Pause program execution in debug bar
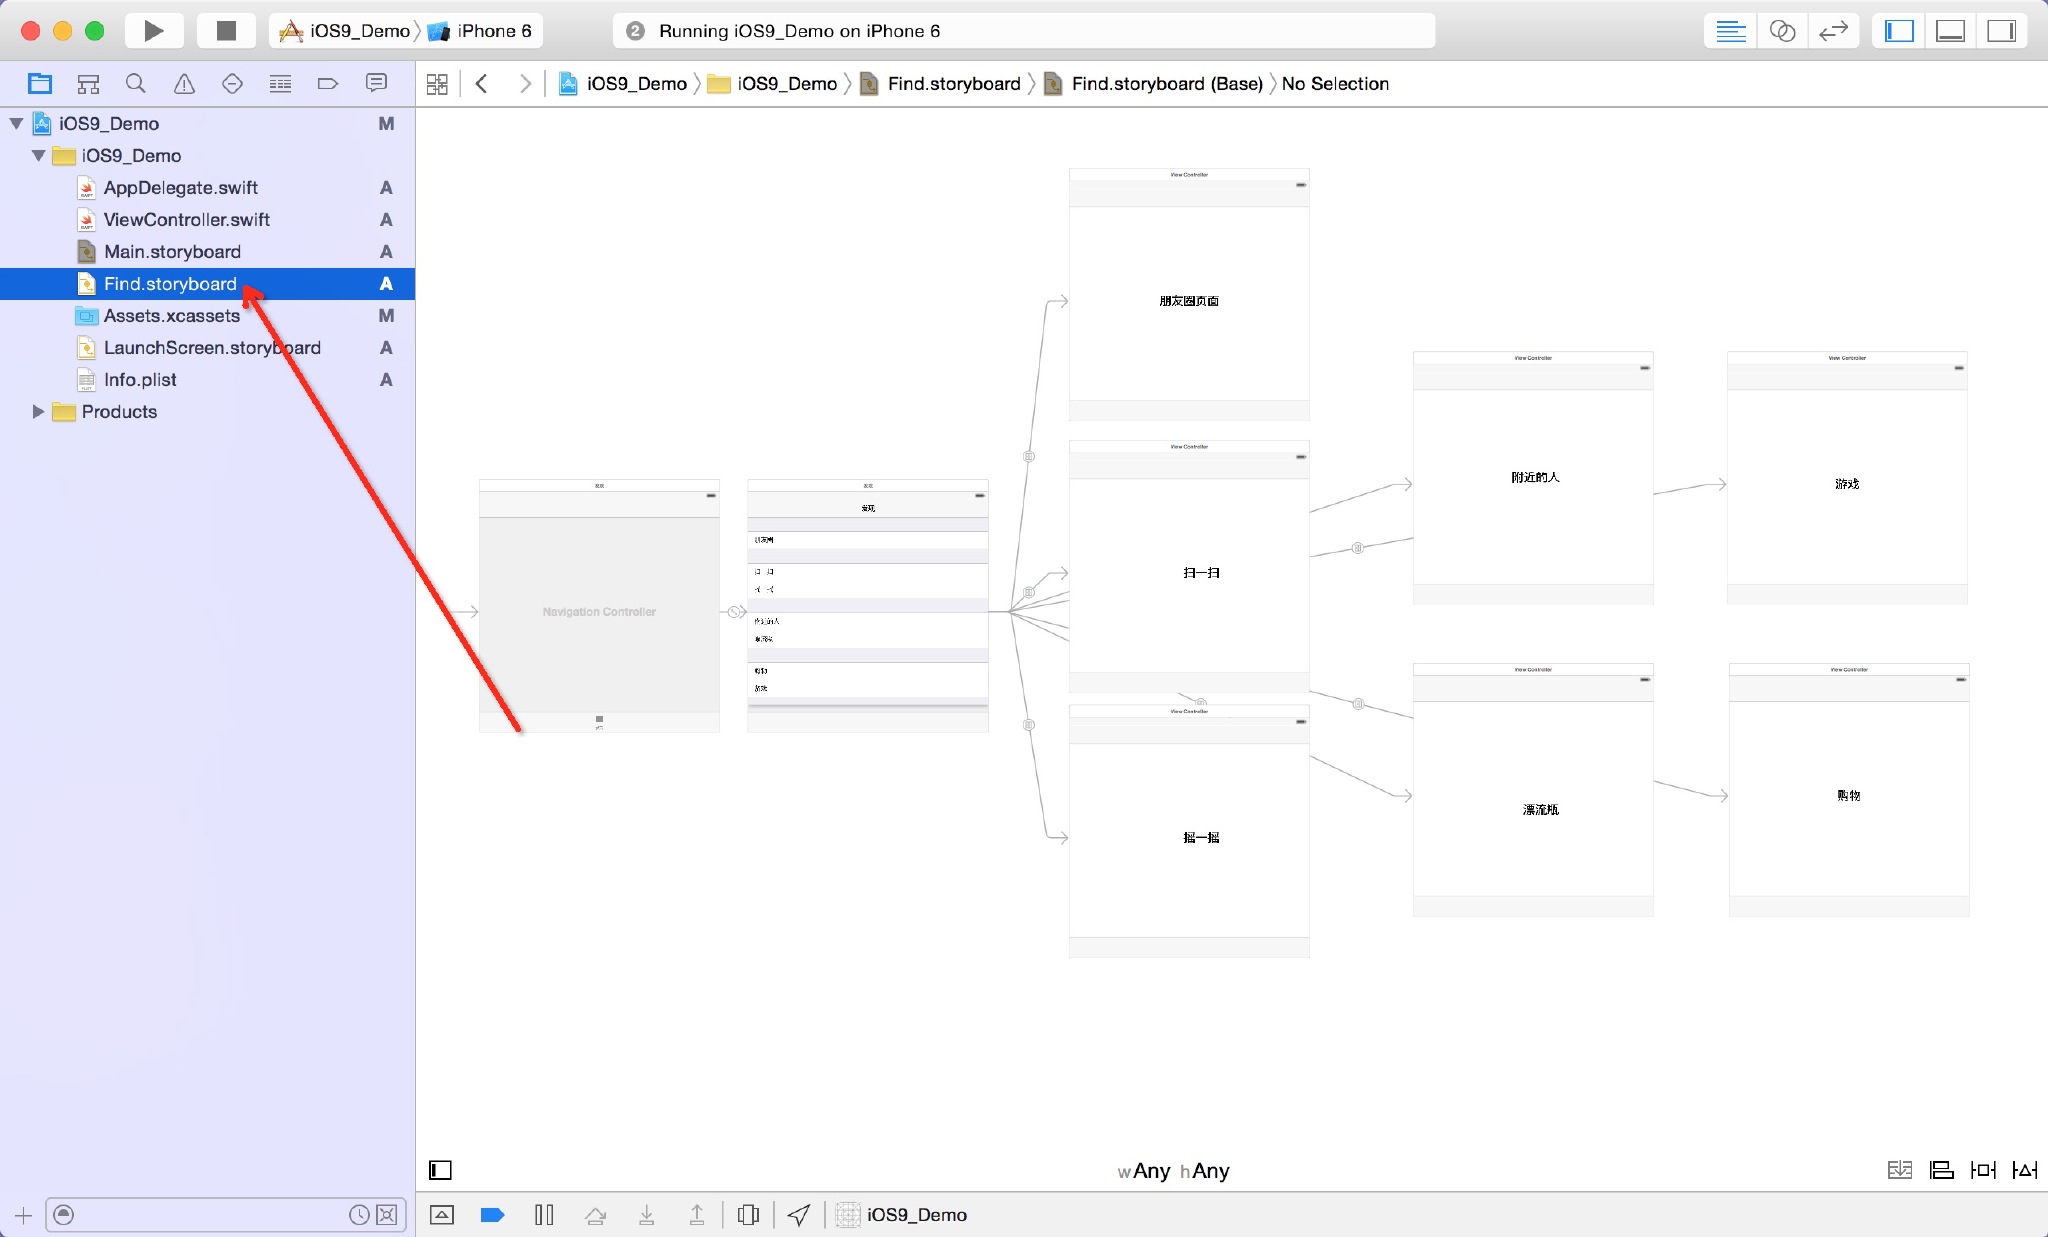The width and height of the screenshot is (2048, 1237). tap(544, 1214)
